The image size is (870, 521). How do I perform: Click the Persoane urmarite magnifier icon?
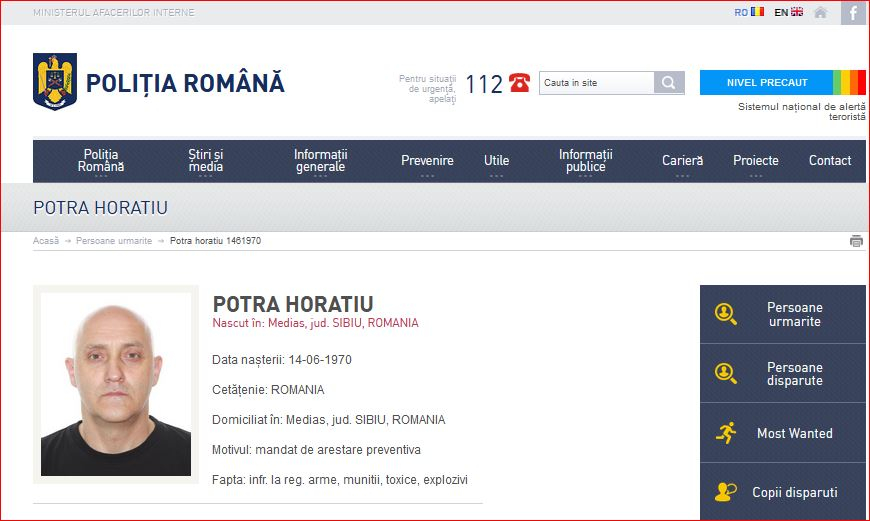726,314
